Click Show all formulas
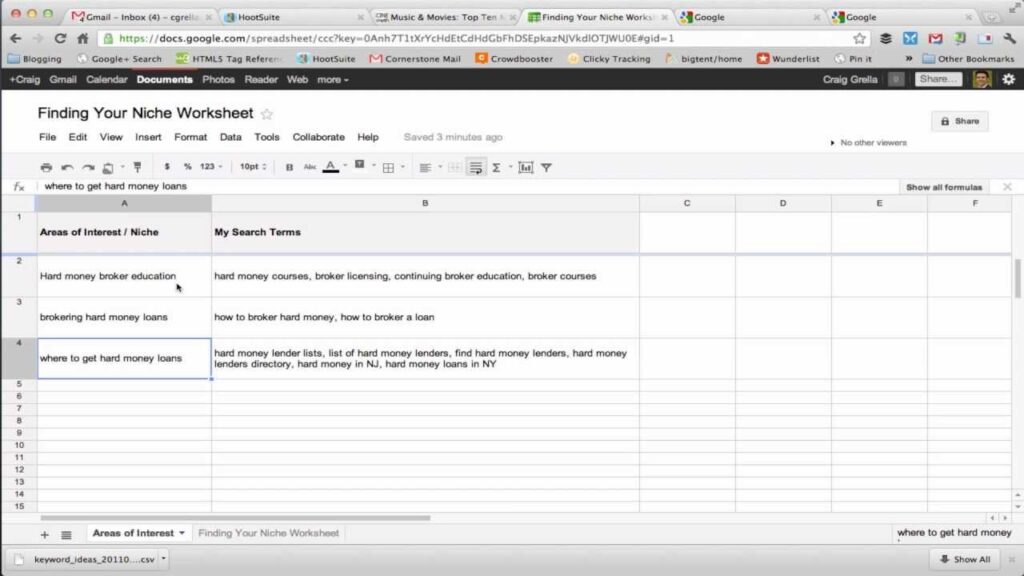 tap(944, 187)
